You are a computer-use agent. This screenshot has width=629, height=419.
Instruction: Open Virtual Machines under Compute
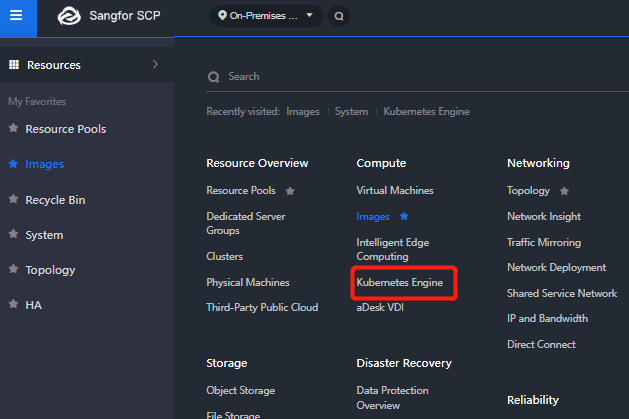pyautogui.click(x=395, y=190)
